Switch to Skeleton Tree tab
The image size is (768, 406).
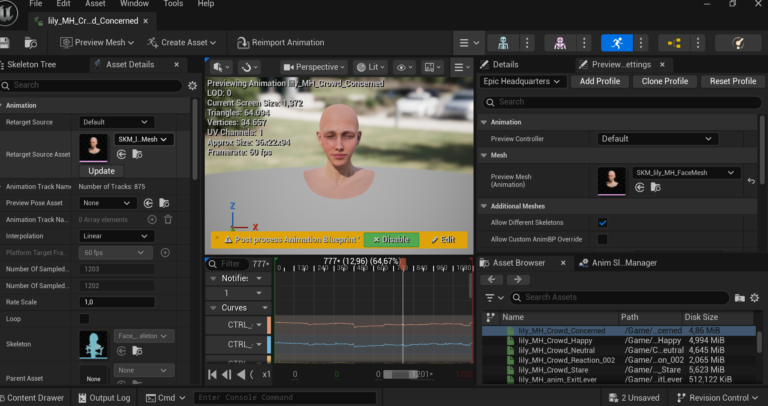31,65
